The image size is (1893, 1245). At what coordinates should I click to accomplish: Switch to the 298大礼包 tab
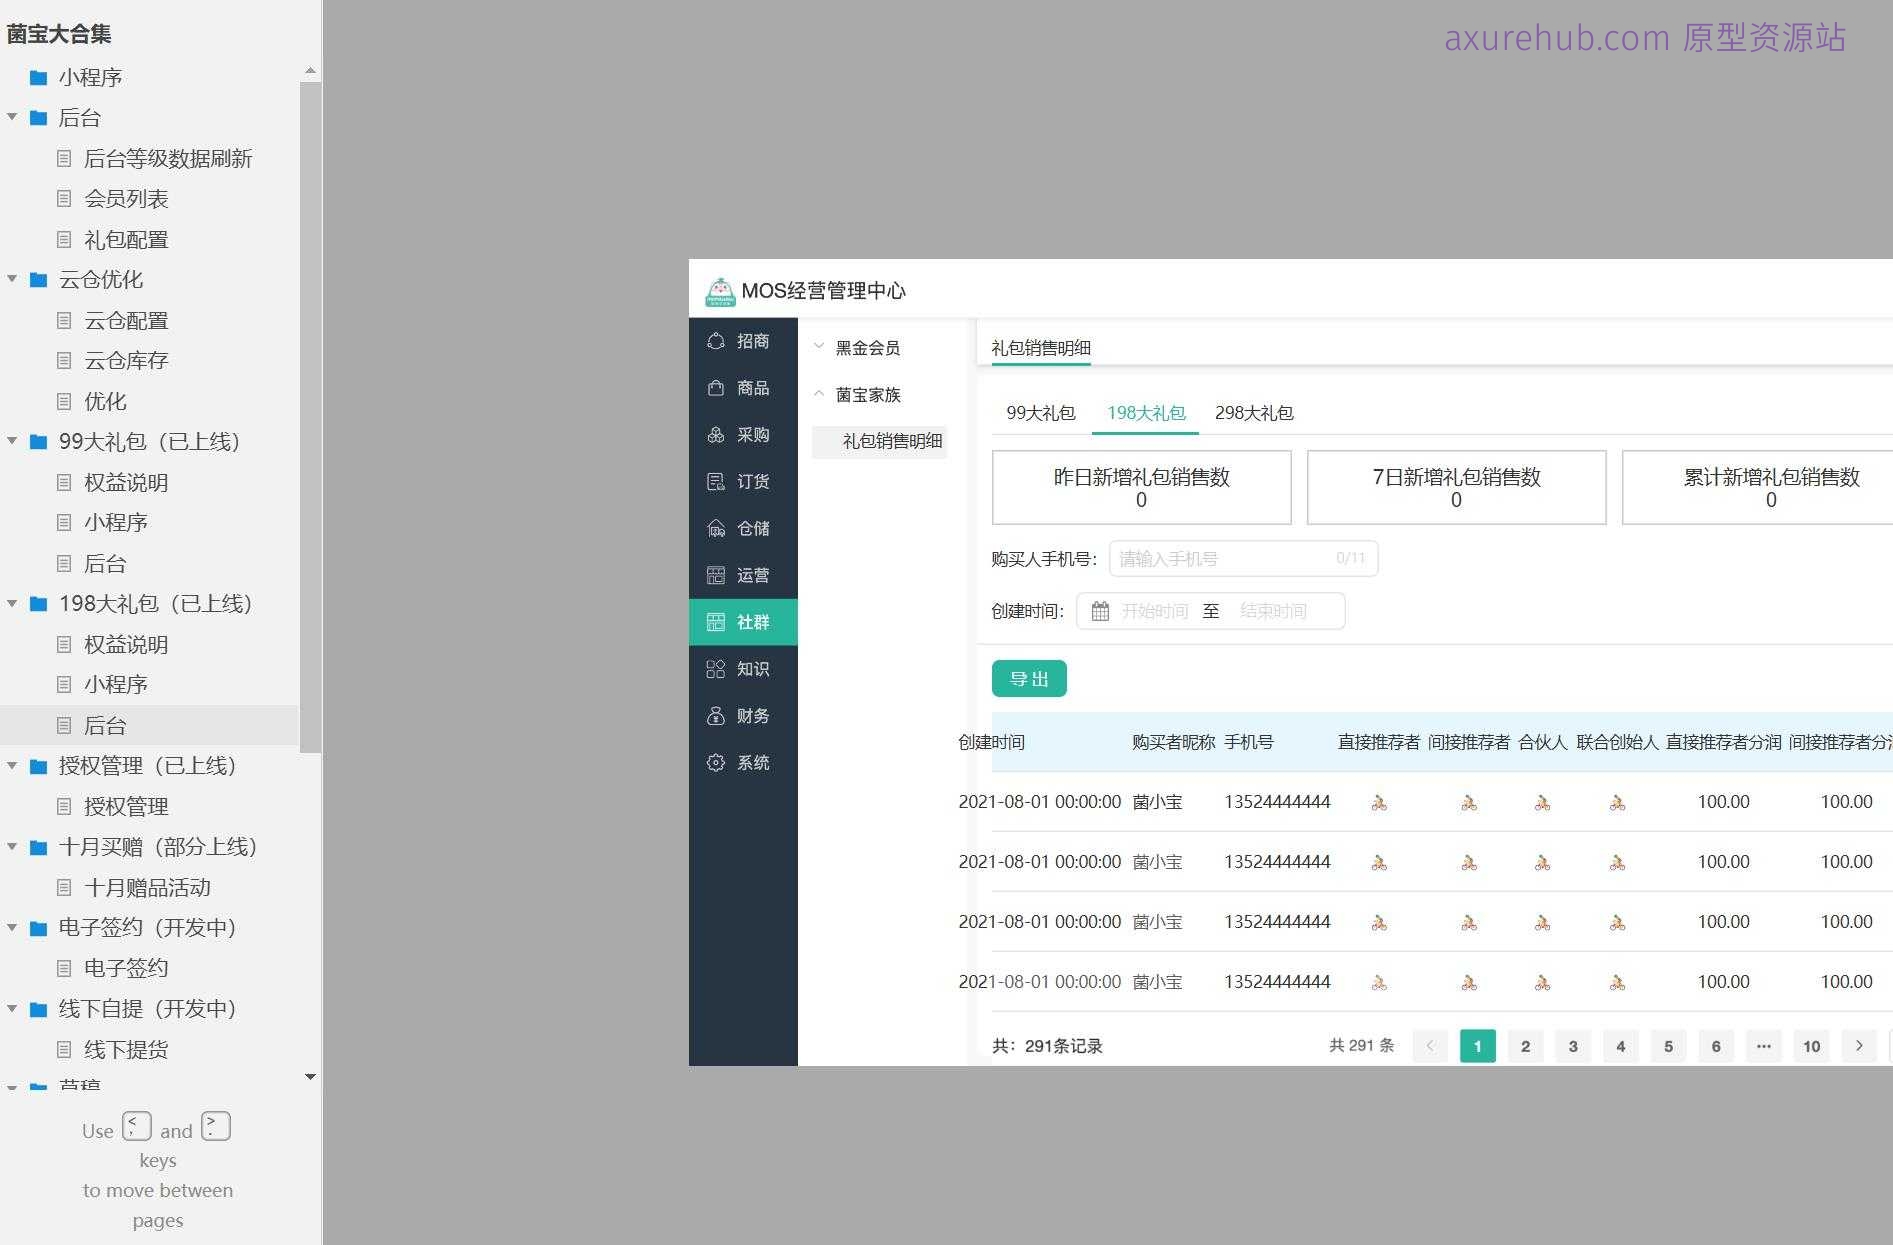click(x=1253, y=413)
